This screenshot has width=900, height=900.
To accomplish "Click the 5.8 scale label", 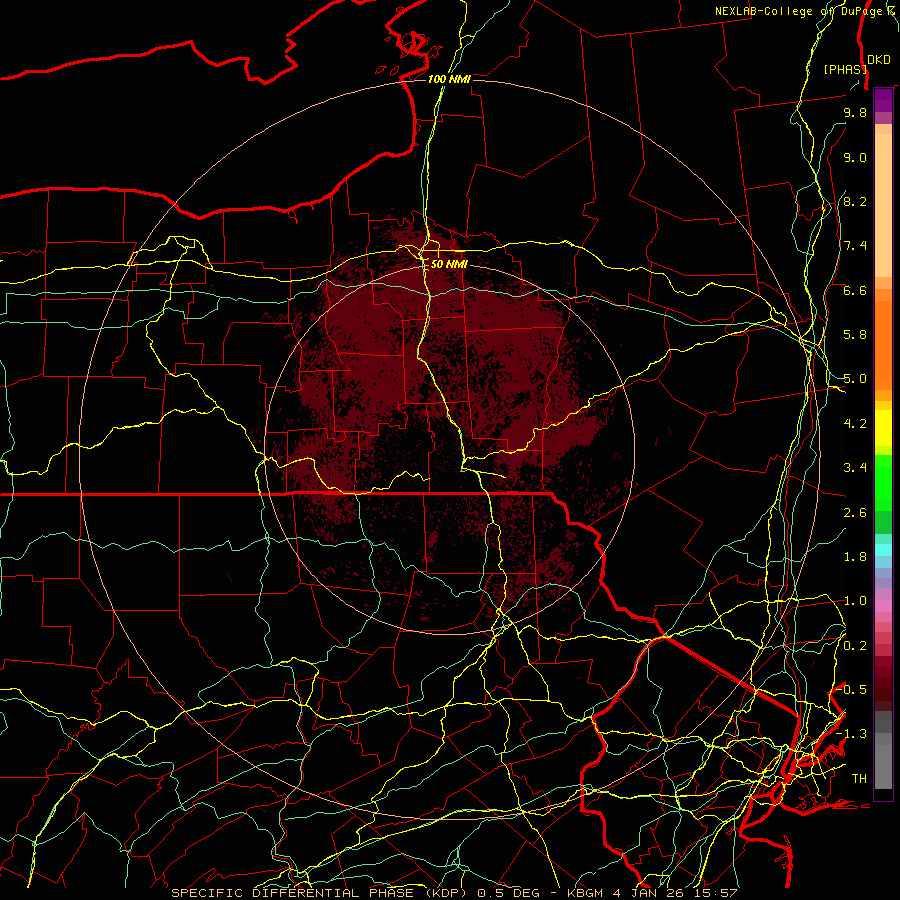I will 855,335.
